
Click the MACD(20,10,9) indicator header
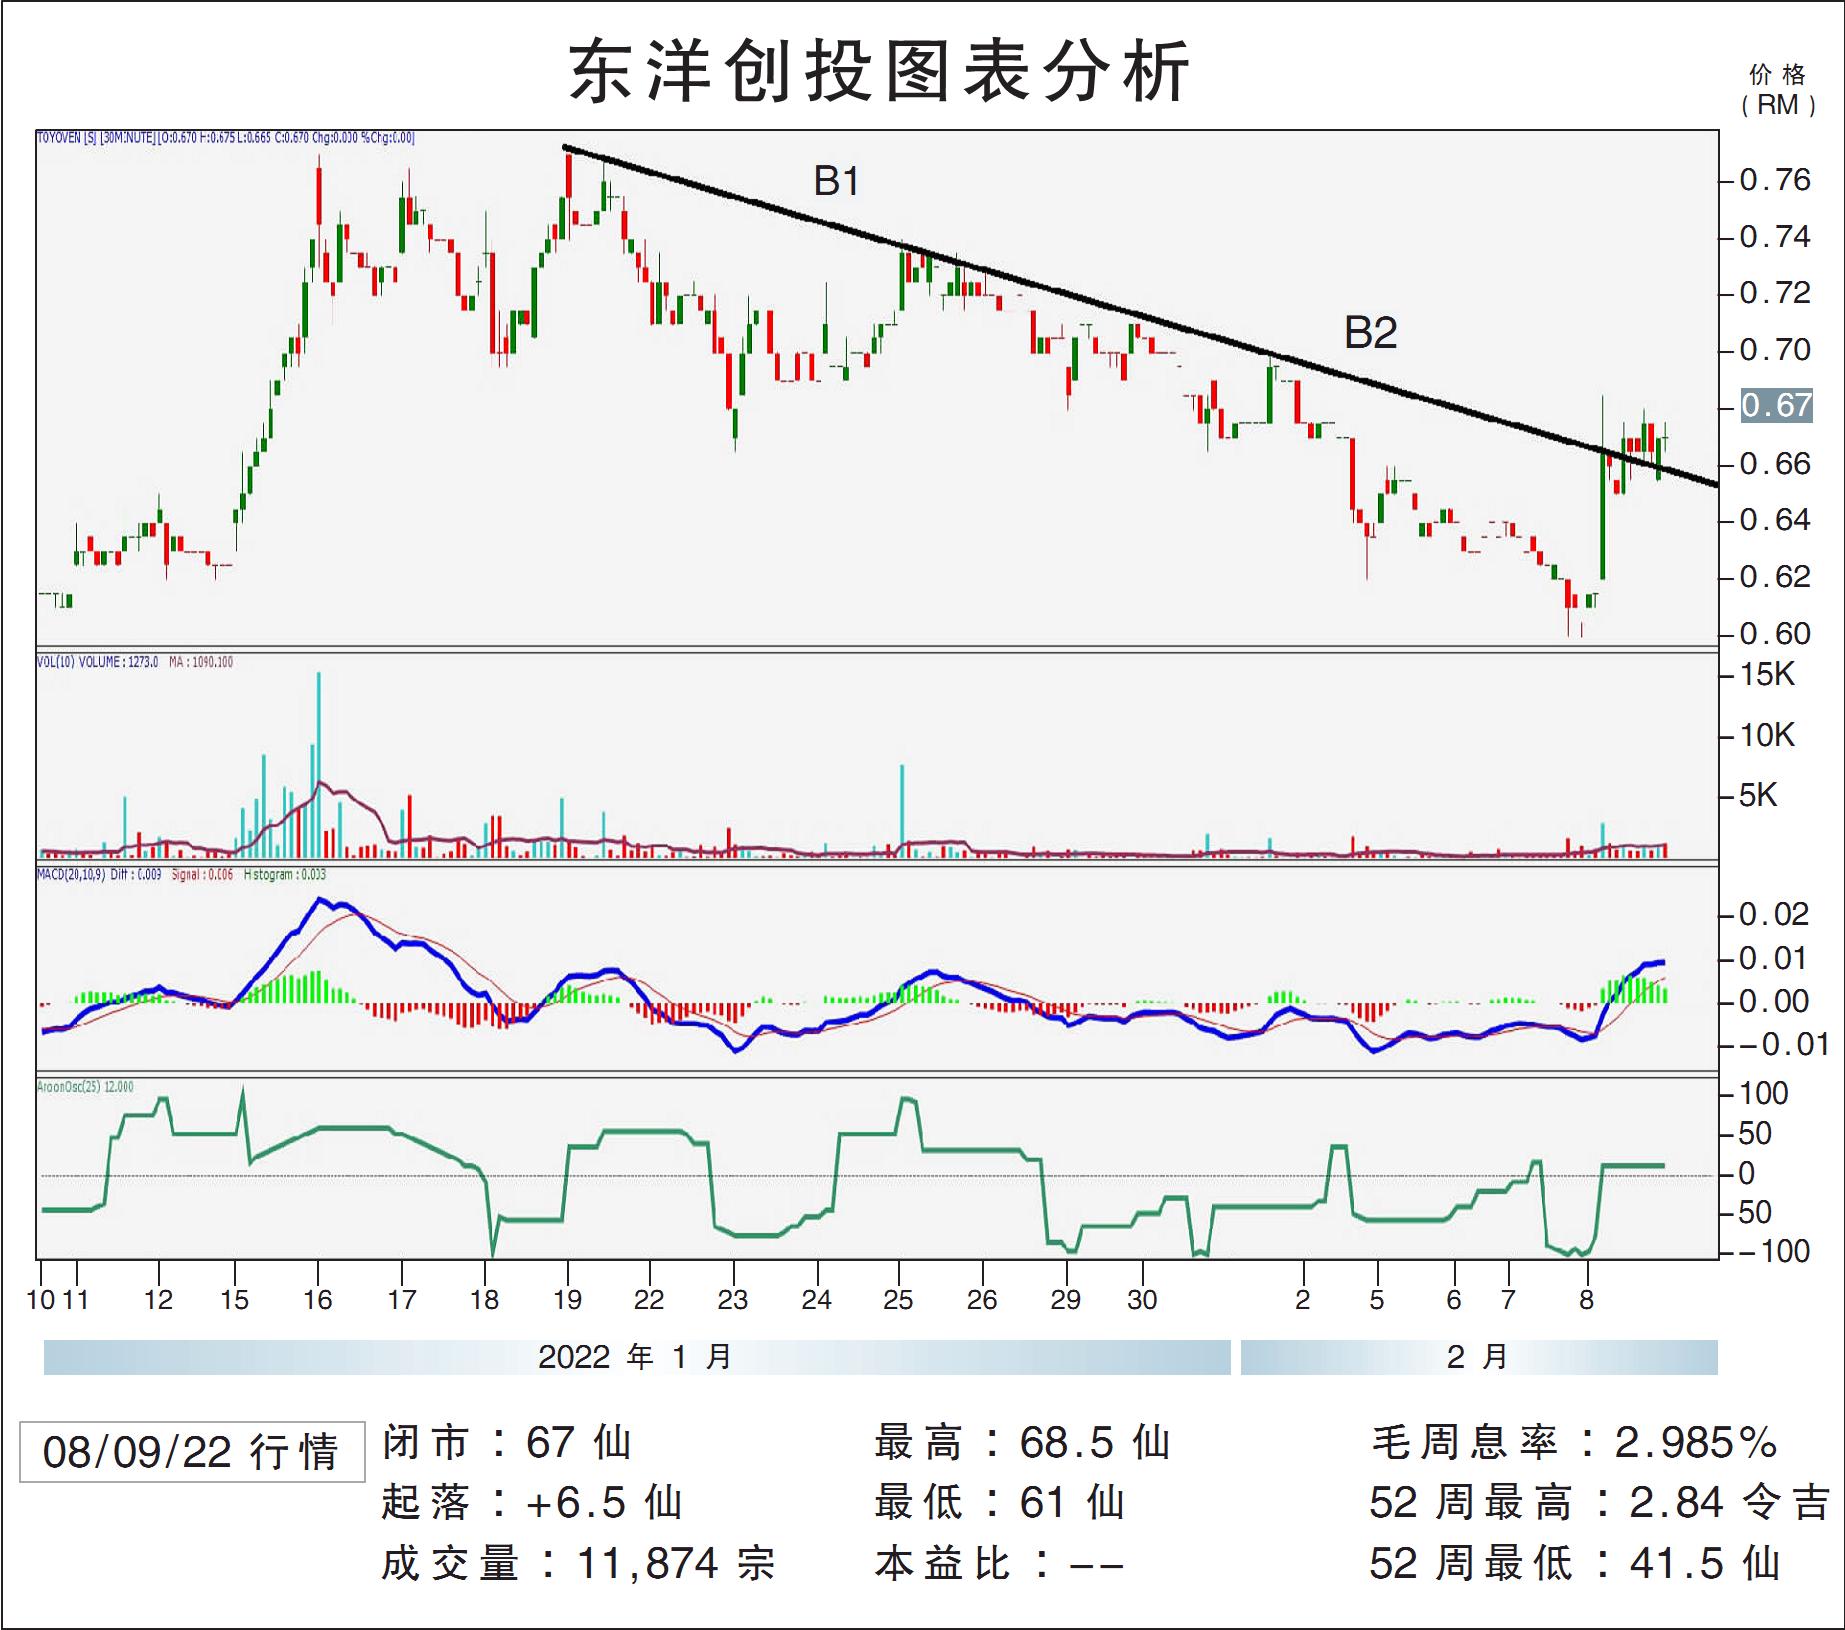(181, 875)
